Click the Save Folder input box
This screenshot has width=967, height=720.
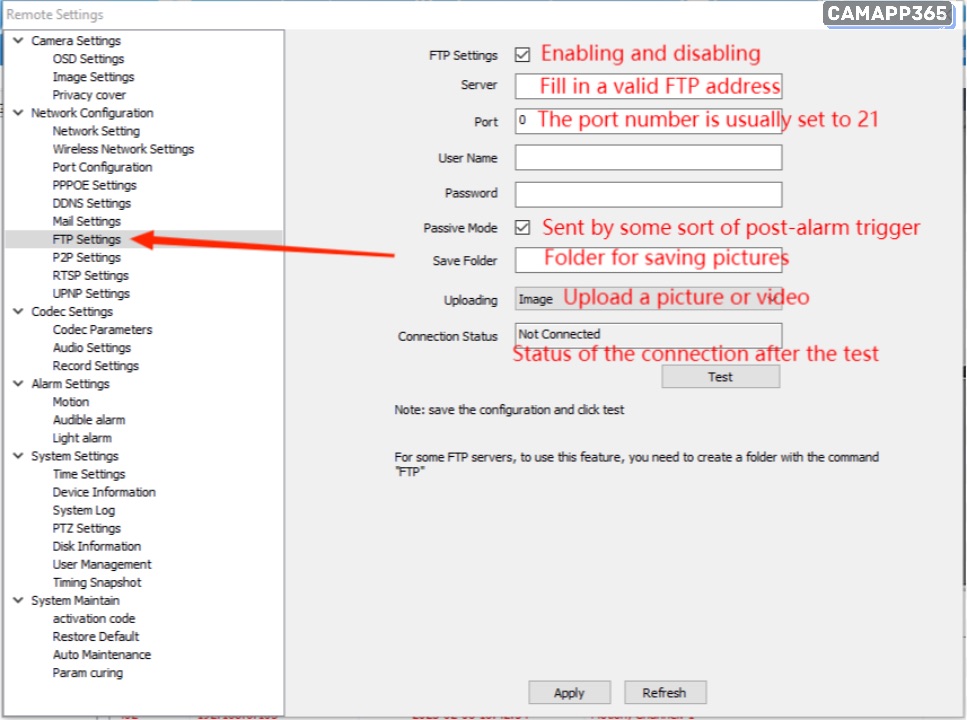point(648,260)
